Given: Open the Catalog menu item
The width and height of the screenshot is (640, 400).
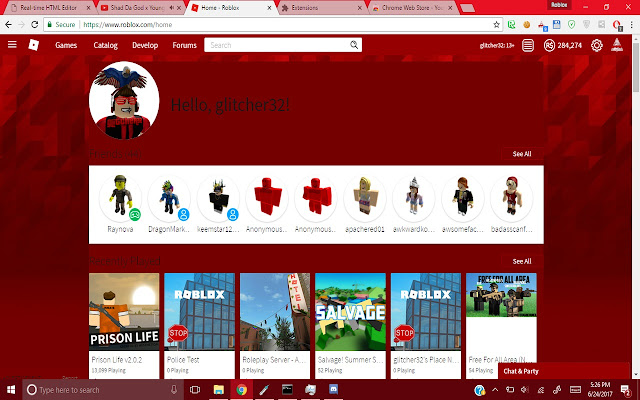Looking at the screenshot, I should 105,45.
